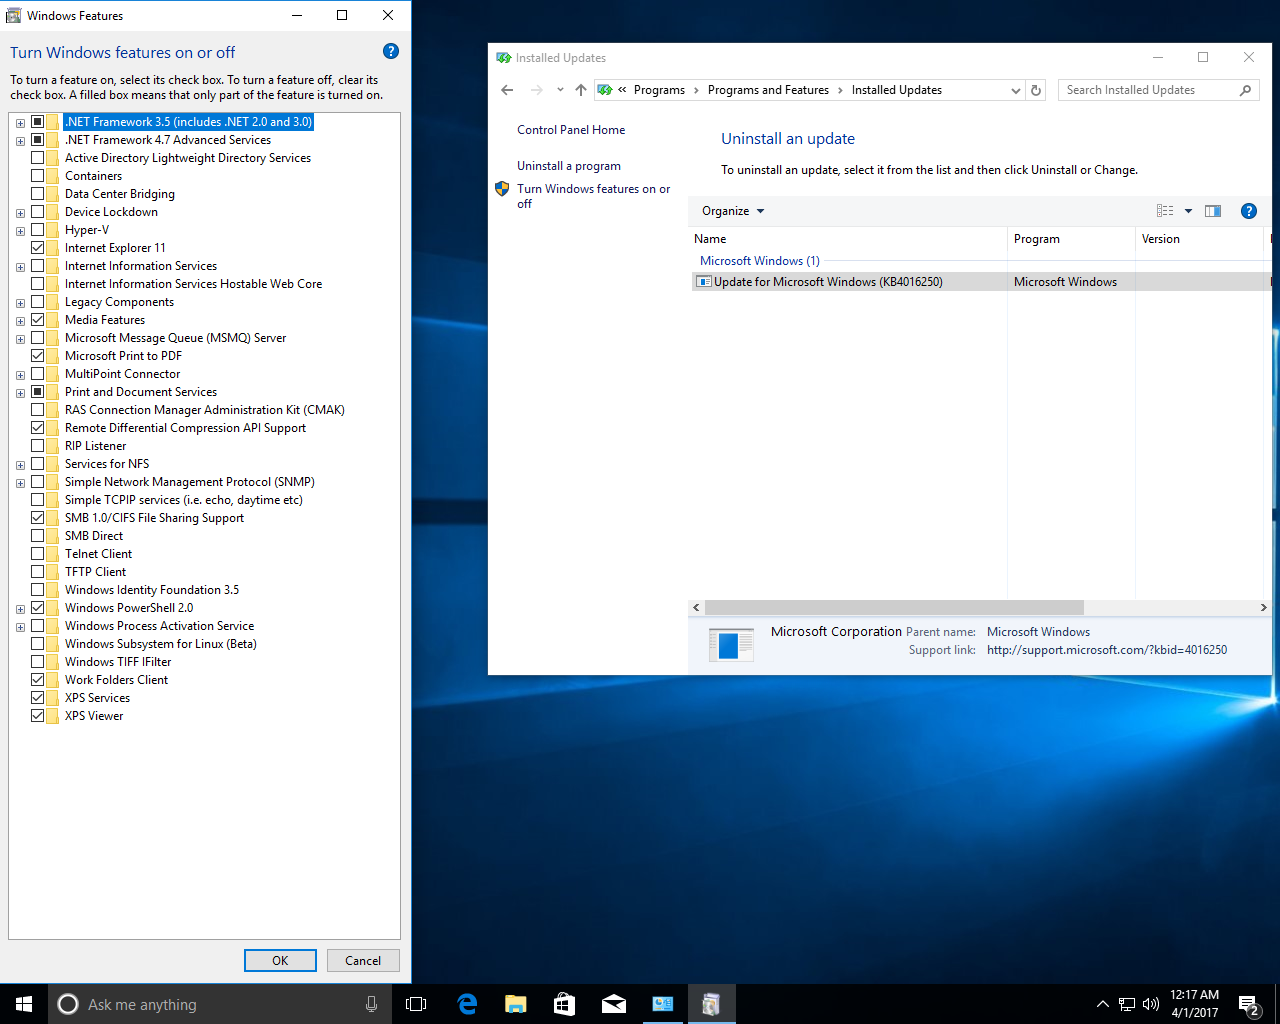
Task: Click the Search Installed Updates field
Action: pos(1148,90)
